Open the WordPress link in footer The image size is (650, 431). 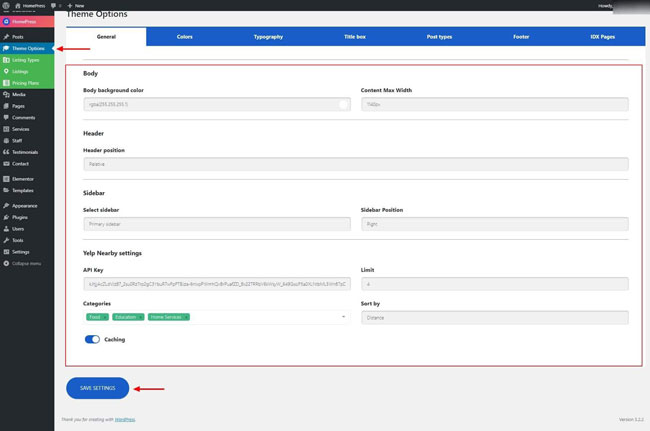(x=125, y=420)
